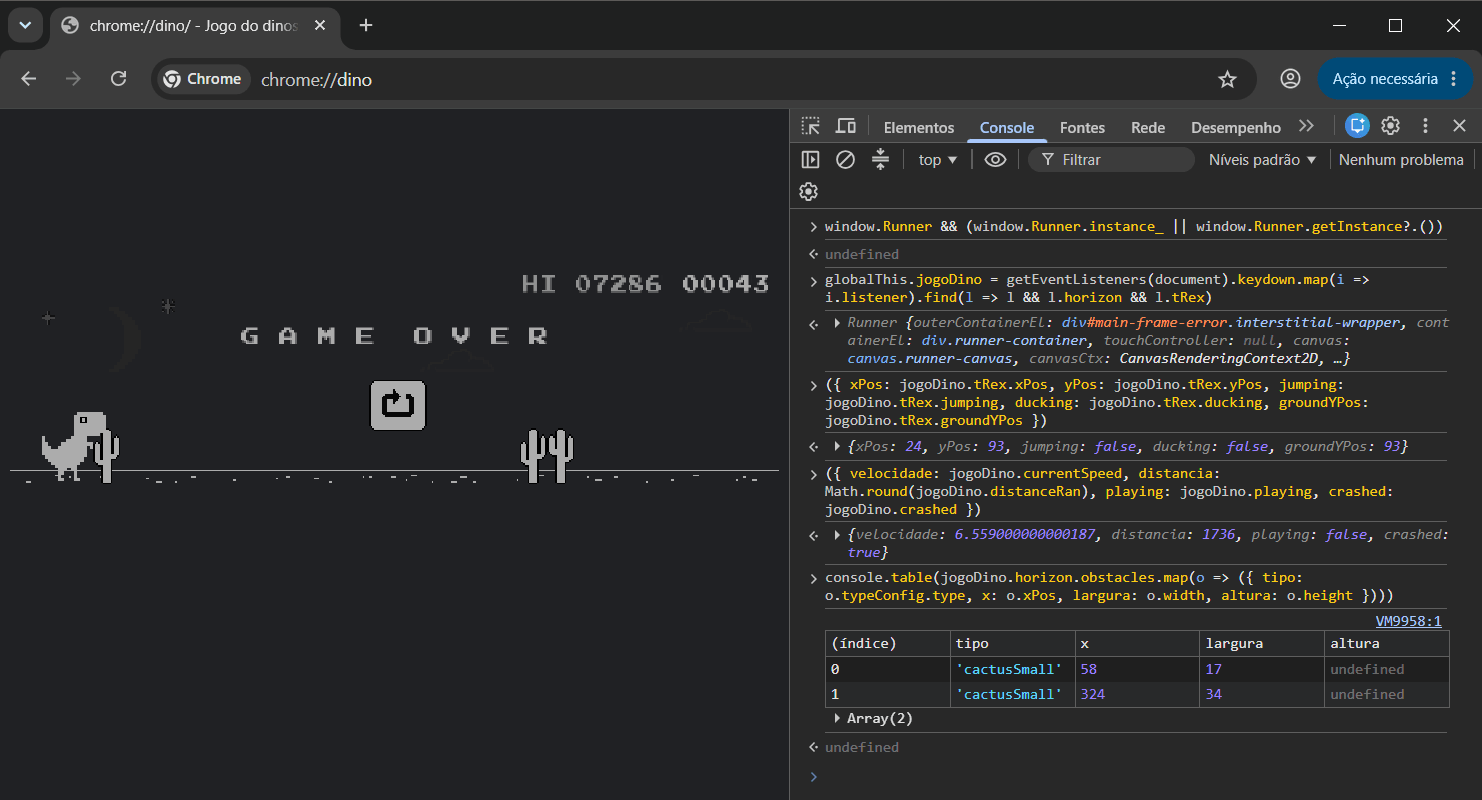Image resolution: width=1482 pixels, height=800 pixels.
Task: Click the Chrome site info chip
Action: point(203,79)
